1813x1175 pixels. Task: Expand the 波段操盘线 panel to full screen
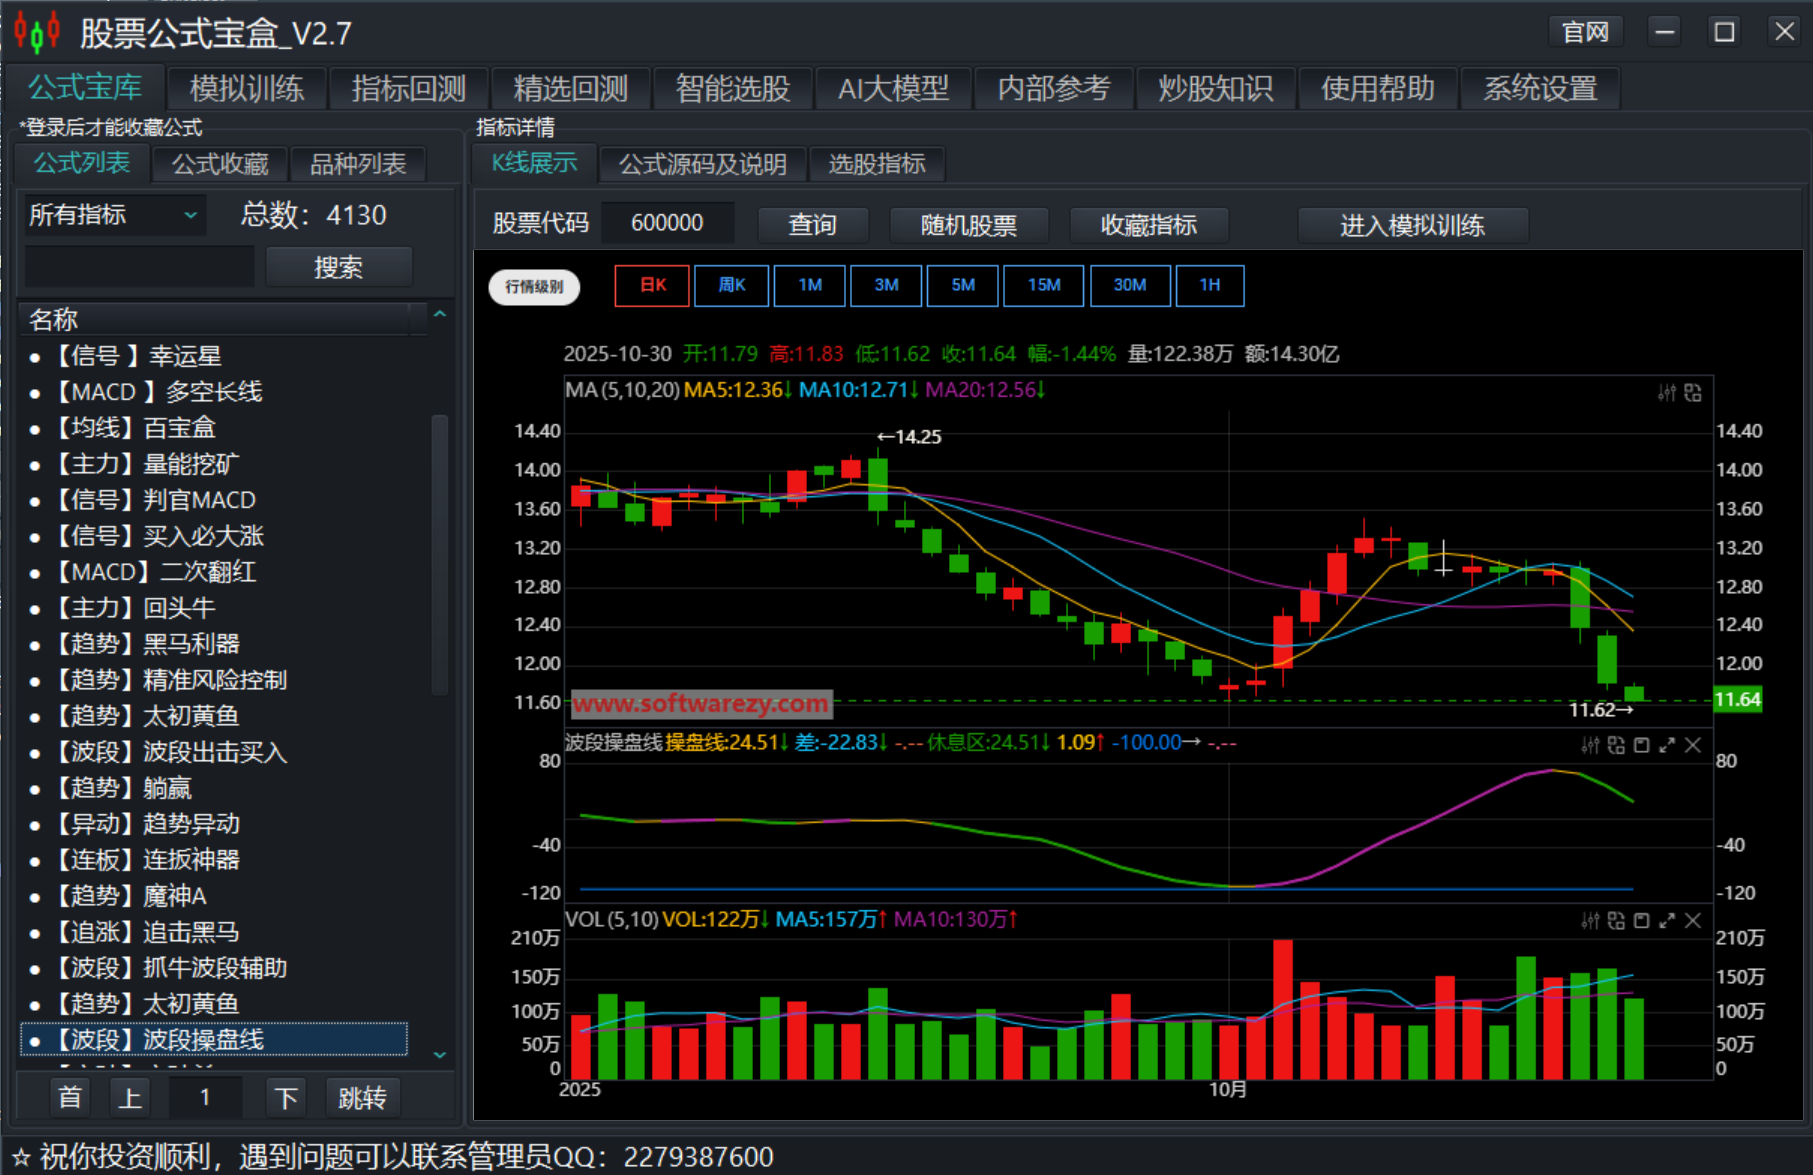[x=1668, y=745]
